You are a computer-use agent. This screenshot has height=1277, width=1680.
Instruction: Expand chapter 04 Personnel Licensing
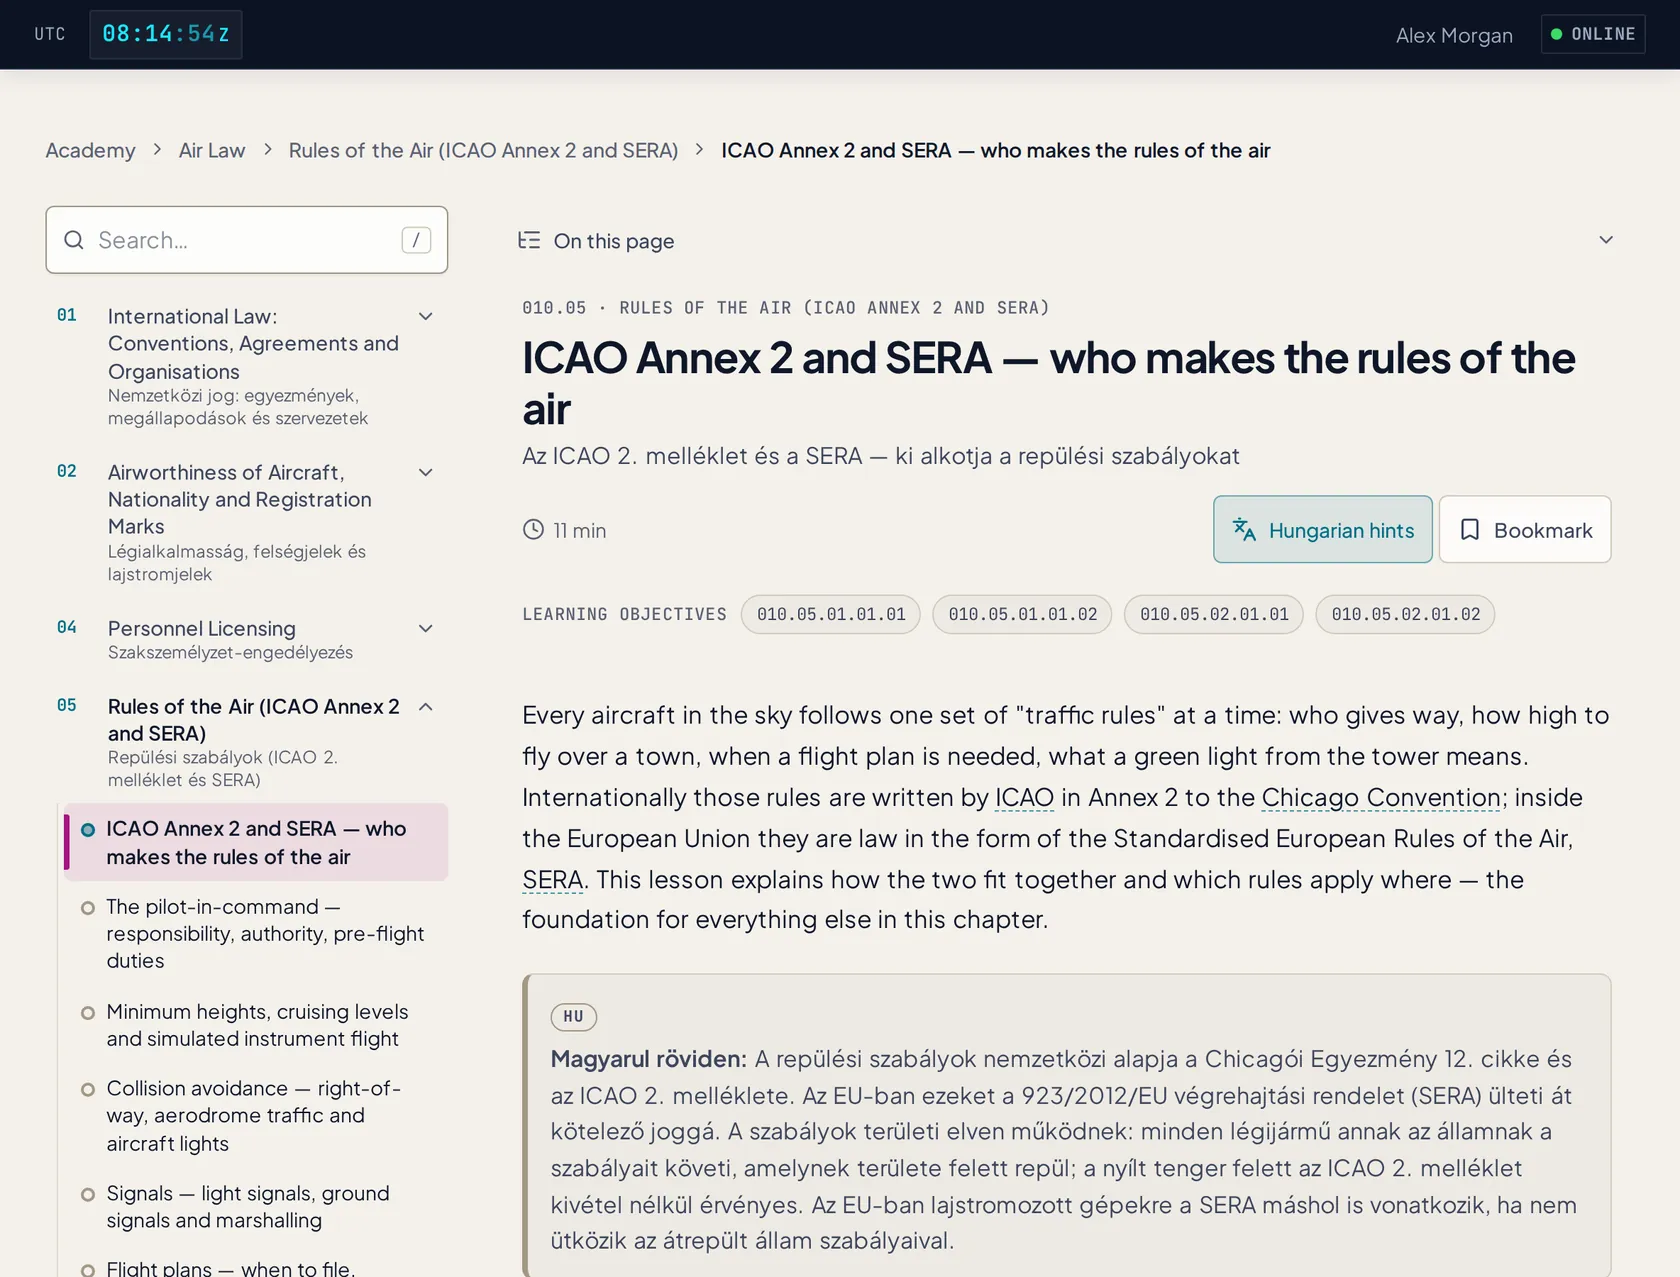click(425, 629)
